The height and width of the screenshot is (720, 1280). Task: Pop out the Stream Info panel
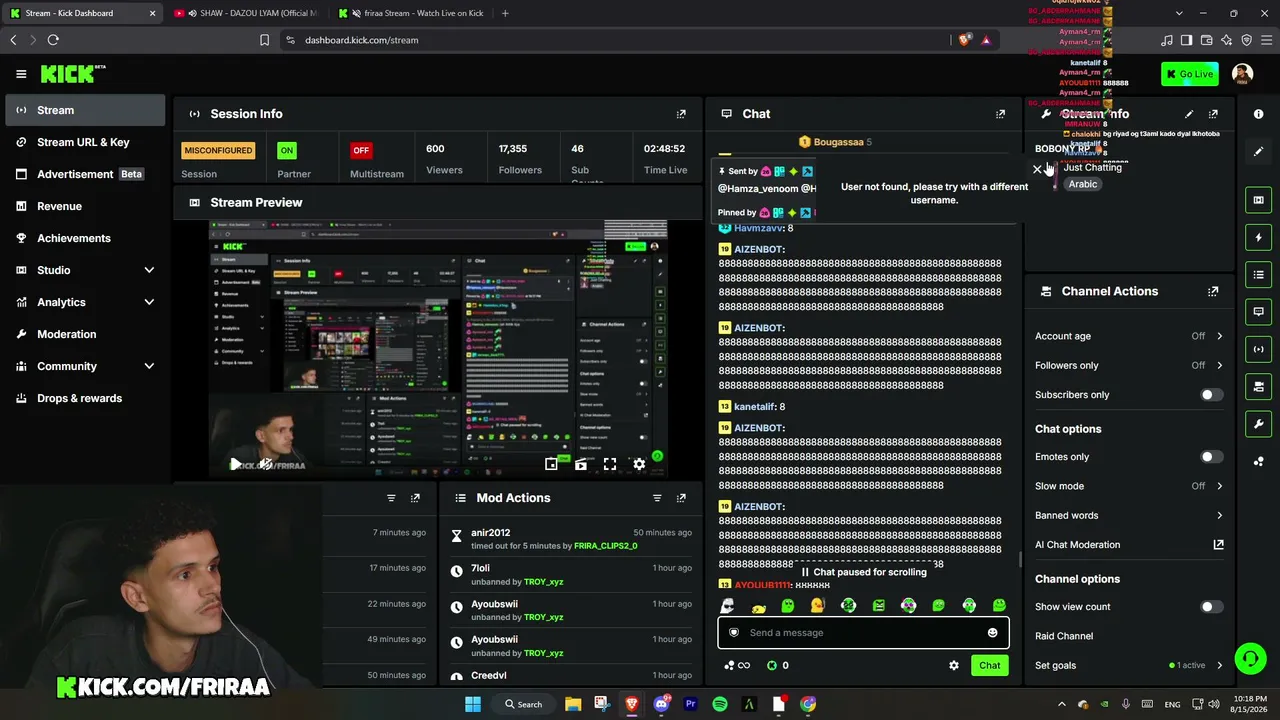point(1213,114)
